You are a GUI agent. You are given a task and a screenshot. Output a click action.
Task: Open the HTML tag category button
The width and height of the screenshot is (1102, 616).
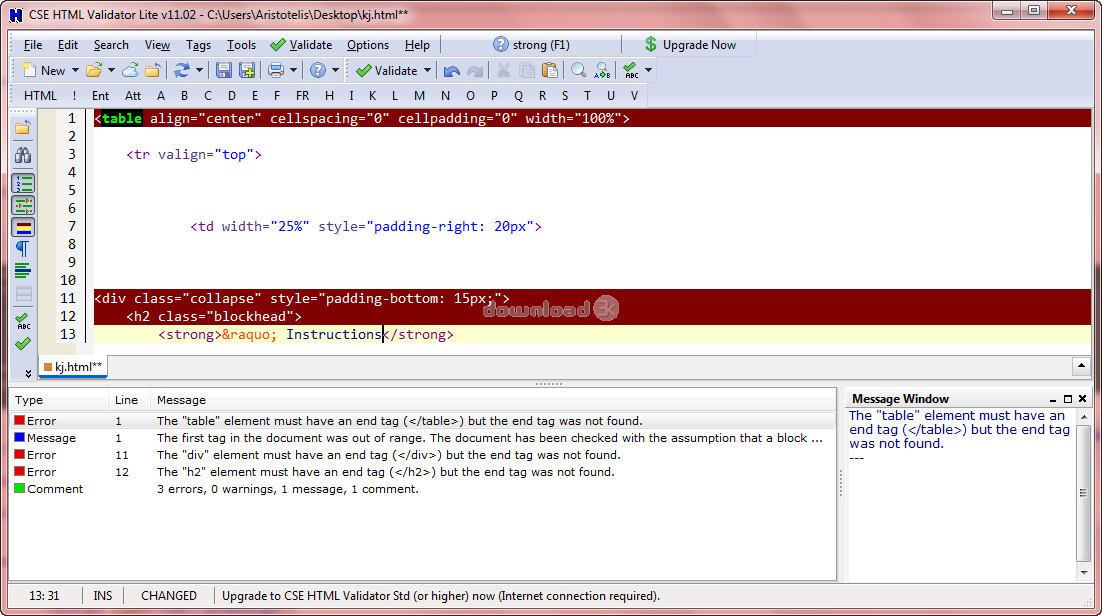[x=40, y=96]
